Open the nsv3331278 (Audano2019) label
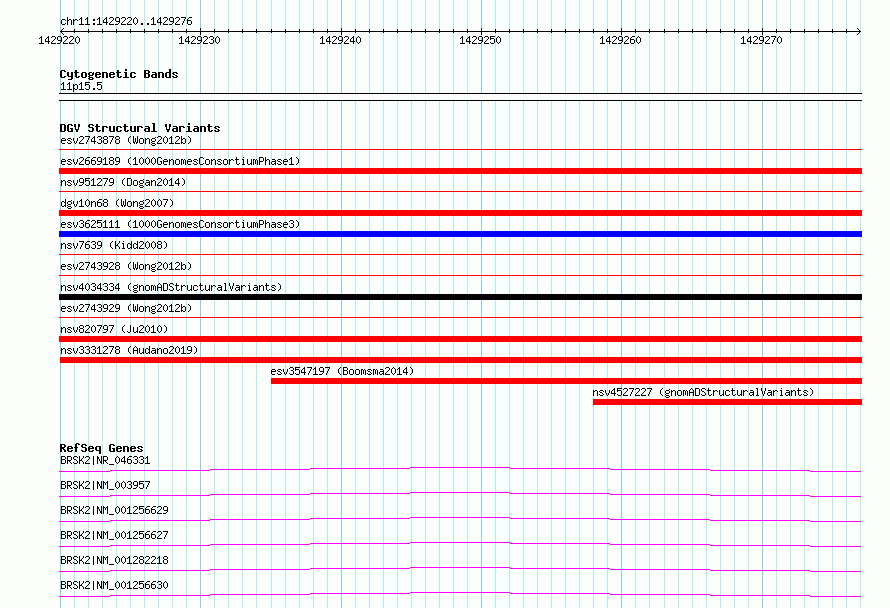This screenshot has height=608, width=890. (129, 350)
